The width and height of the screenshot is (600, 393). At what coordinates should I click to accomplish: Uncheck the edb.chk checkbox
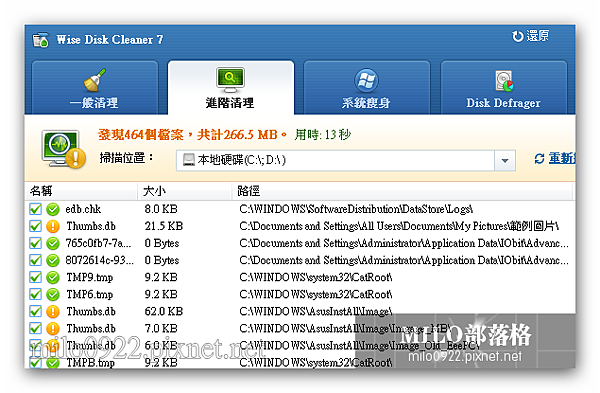pyautogui.click(x=36, y=209)
